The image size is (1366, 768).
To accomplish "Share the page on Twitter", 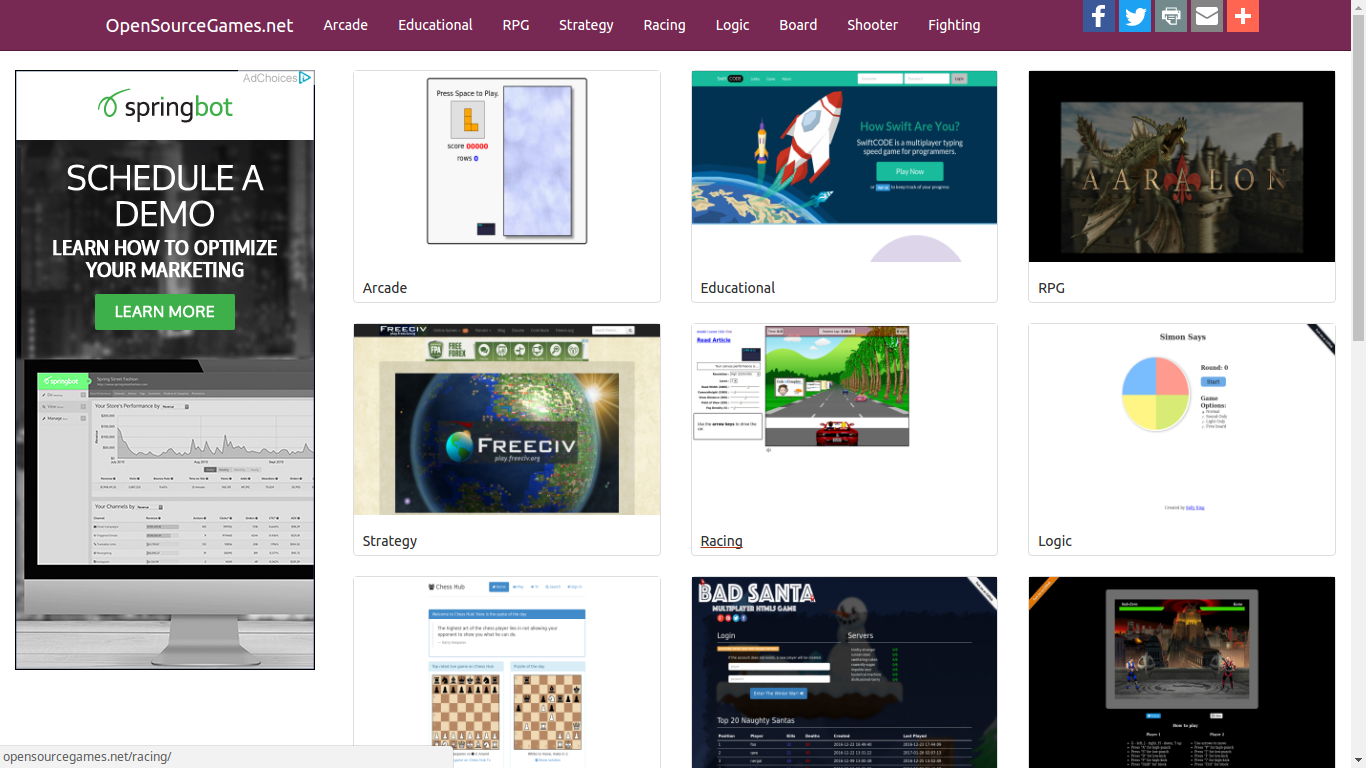I will [x=1135, y=16].
